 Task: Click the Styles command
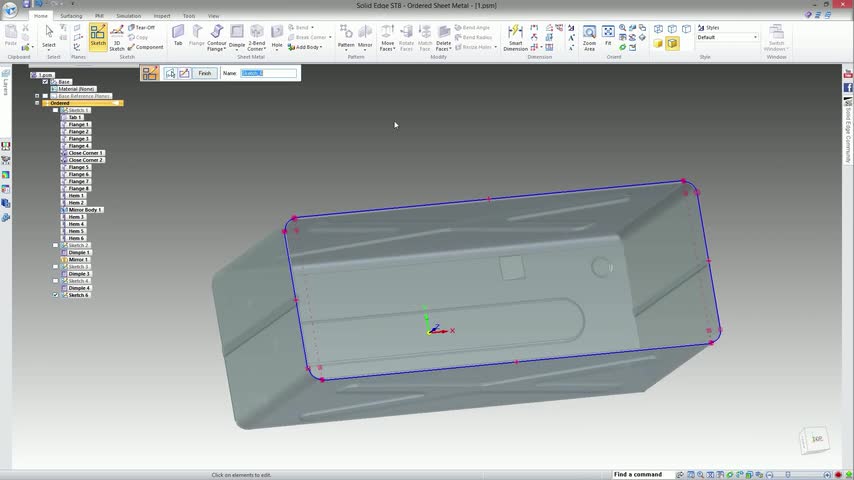pos(709,28)
